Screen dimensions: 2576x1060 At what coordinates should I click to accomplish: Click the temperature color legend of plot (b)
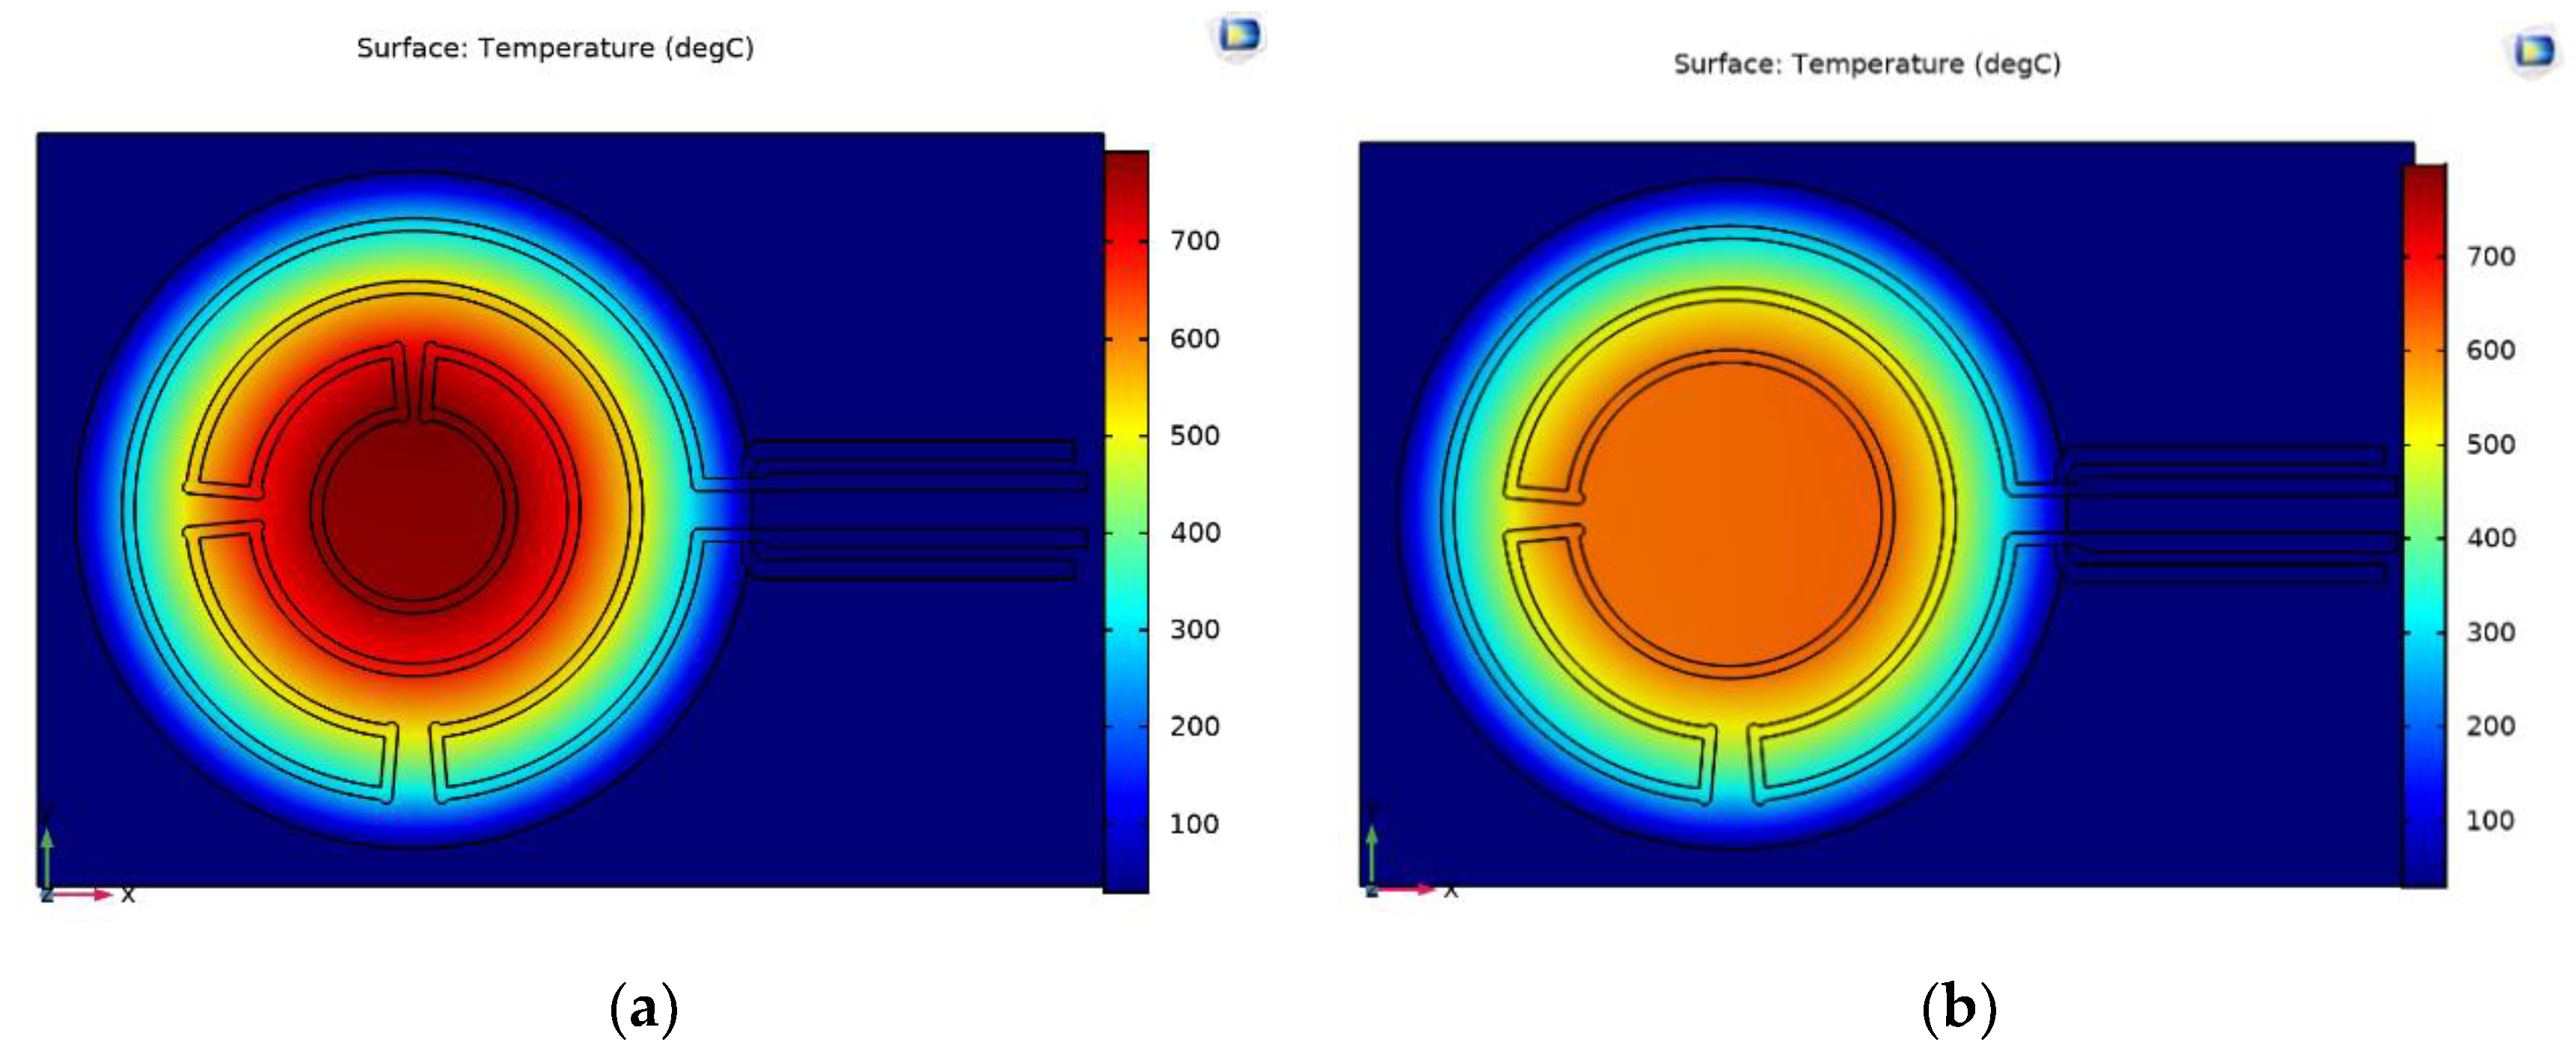[x=2424, y=526]
